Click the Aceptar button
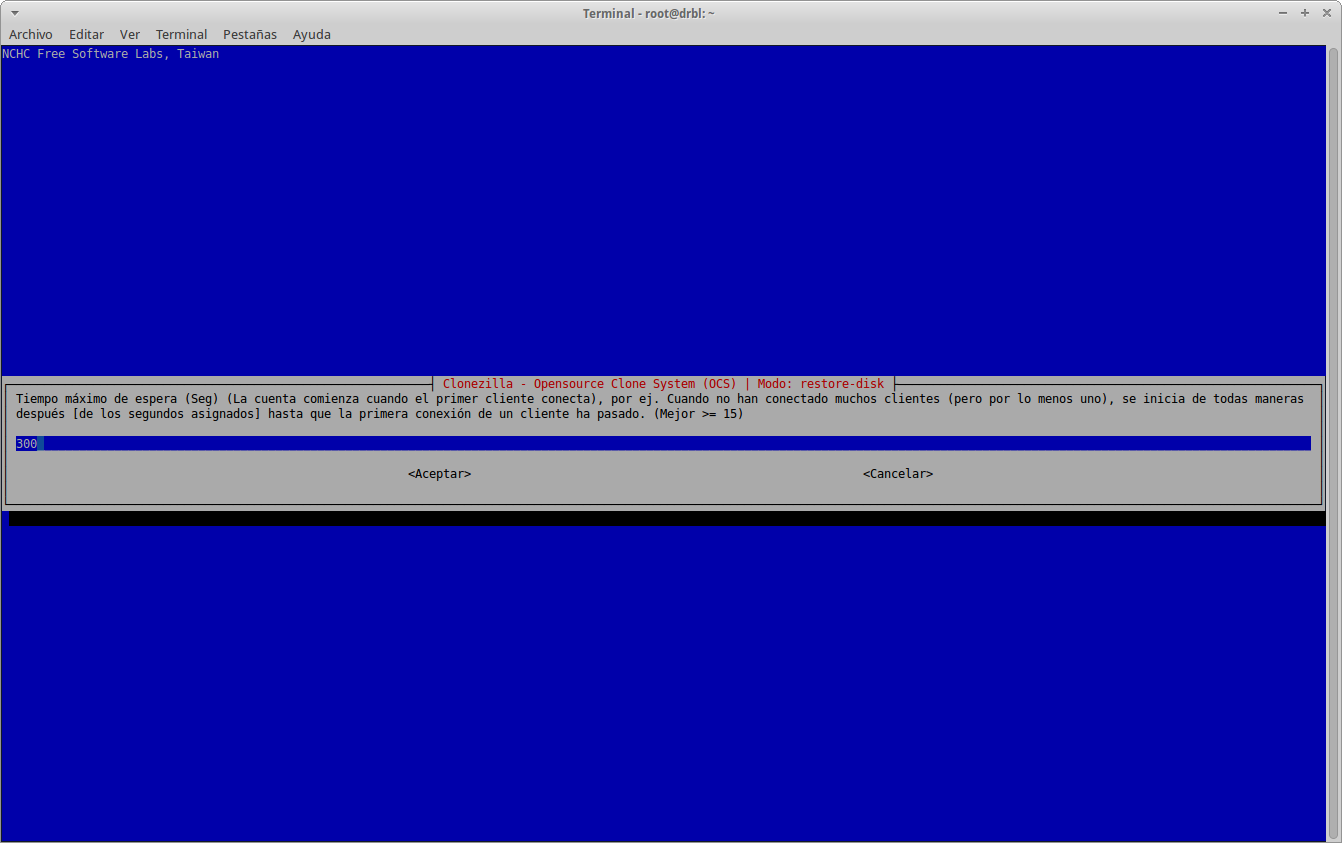The height and width of the screenshot is (843, 1342). (x=439, y=474)
